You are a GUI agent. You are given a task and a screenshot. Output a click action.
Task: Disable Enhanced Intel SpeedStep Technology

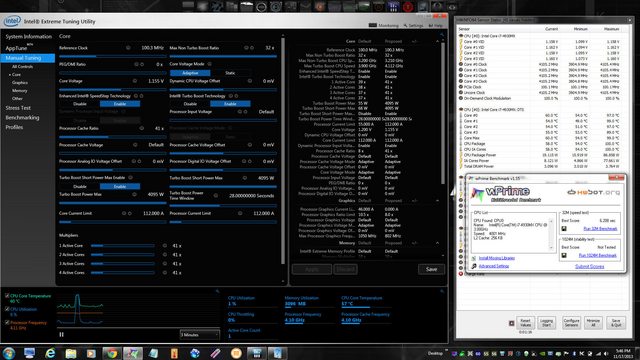coord(80,104)
